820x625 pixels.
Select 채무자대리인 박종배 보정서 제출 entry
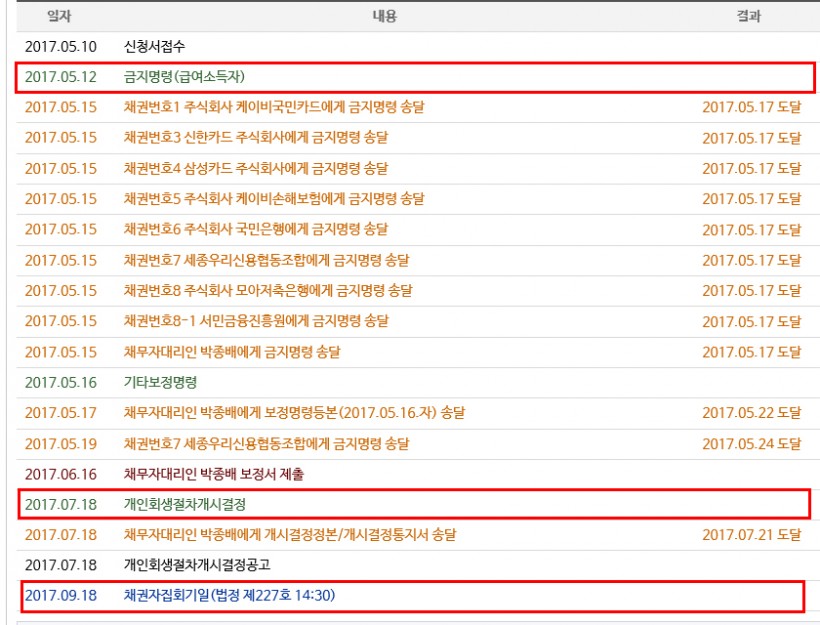point(213,474)
